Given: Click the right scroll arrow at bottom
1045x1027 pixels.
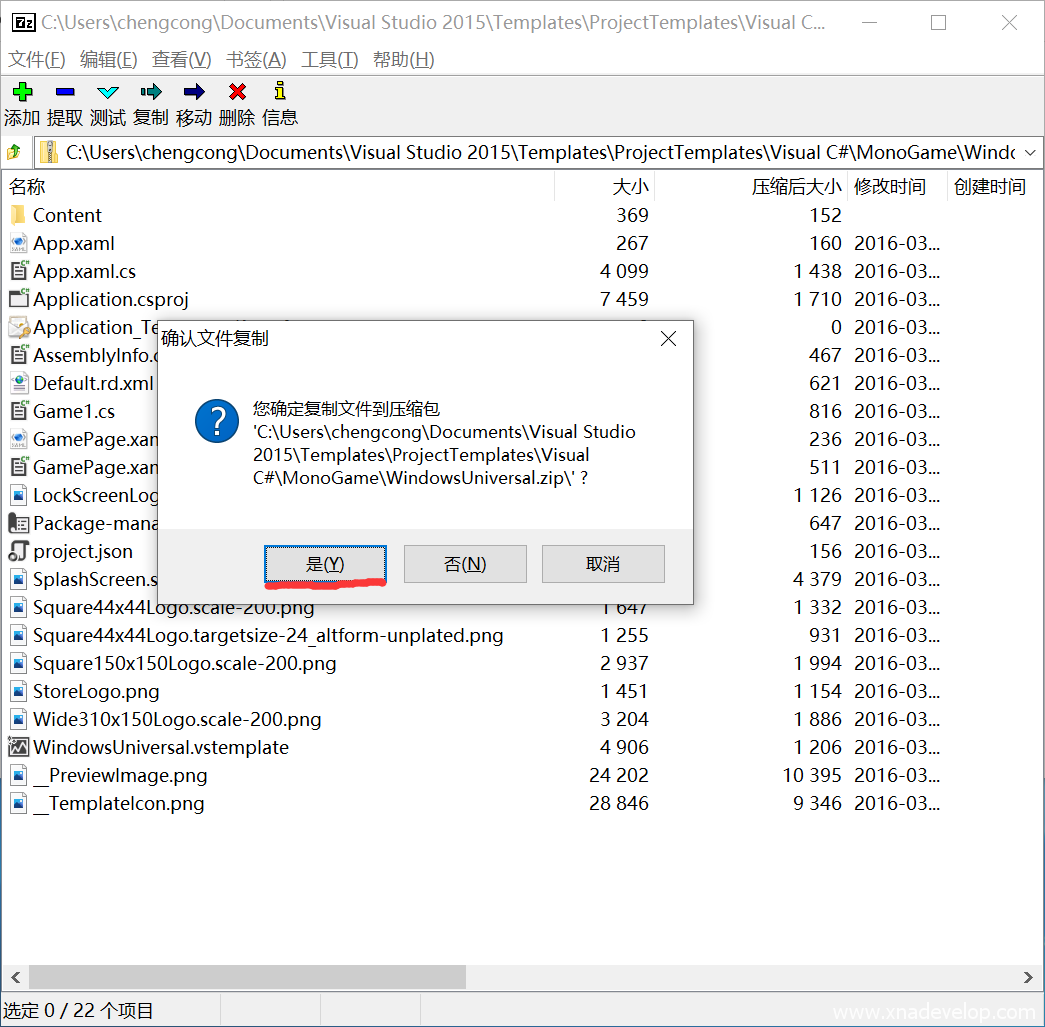Looking at the screenshot, I should pyautogui.click(x=1029, y=977).
